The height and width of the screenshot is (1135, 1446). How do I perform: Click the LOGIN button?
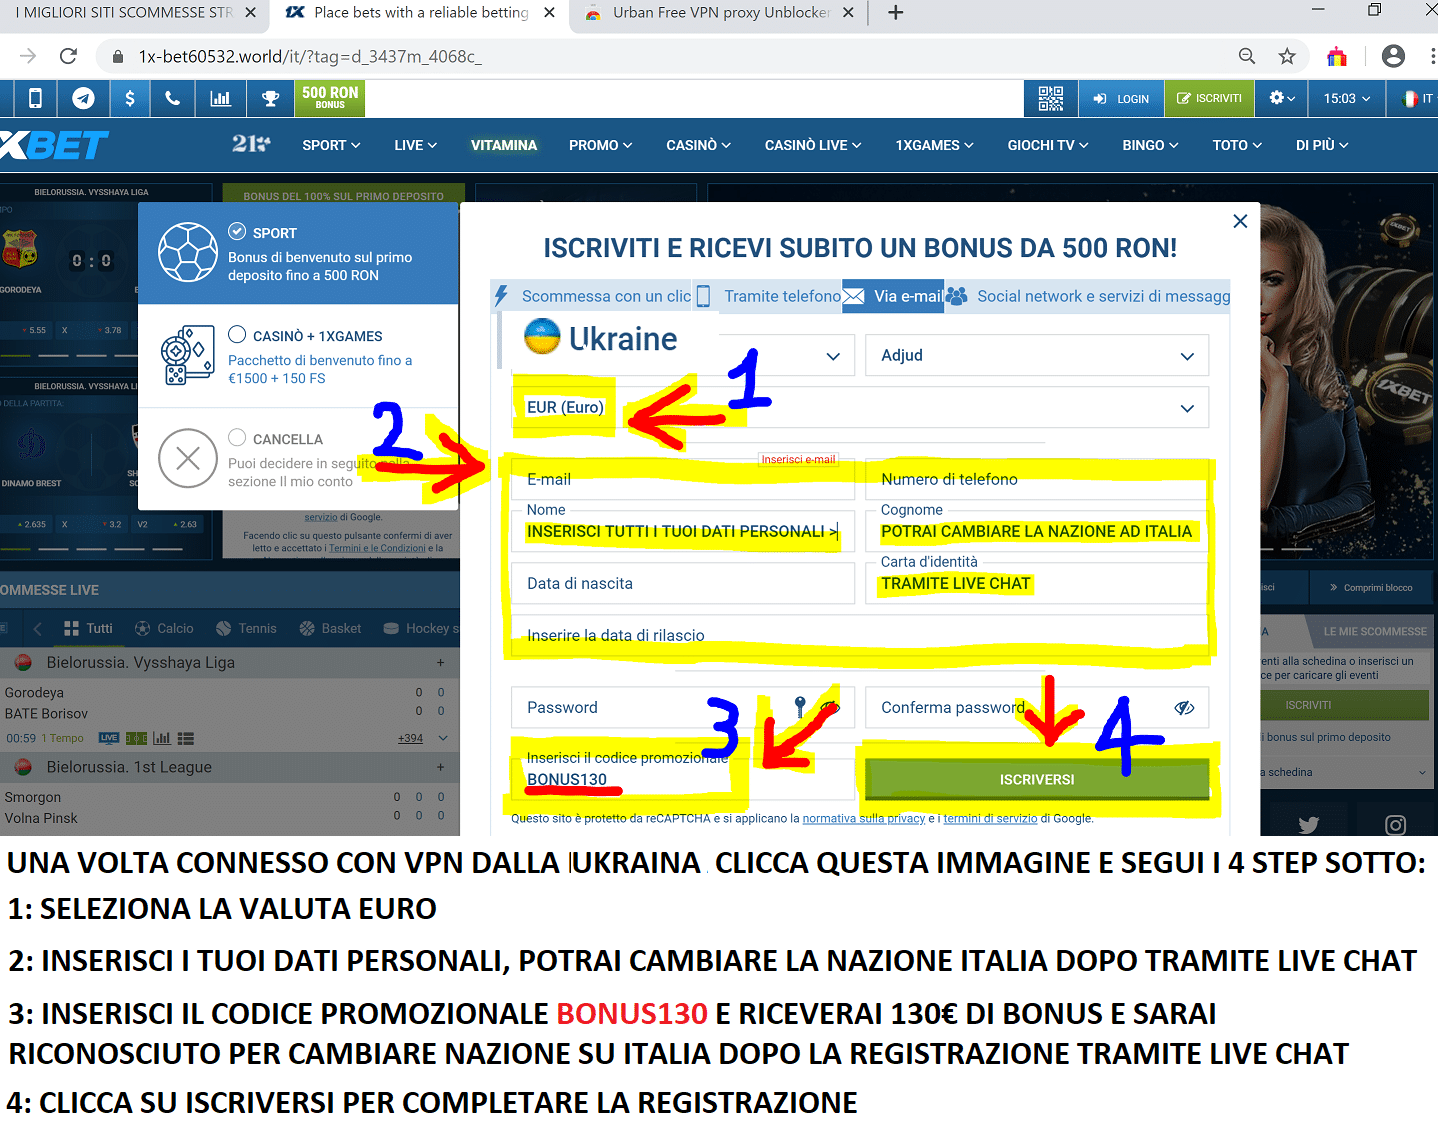tap(1121, 99)
